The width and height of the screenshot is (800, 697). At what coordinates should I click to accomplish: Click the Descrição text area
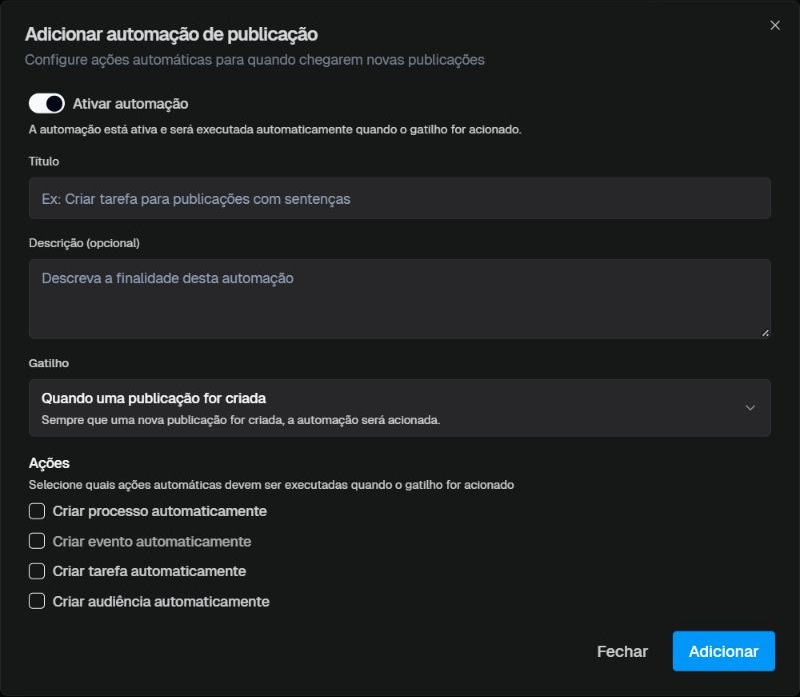tap(399, 299)
